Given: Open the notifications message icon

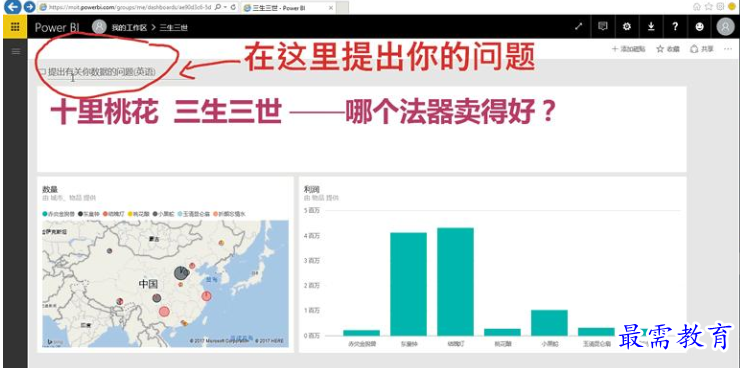Looking at the screenshot, I should coord(603,27).
